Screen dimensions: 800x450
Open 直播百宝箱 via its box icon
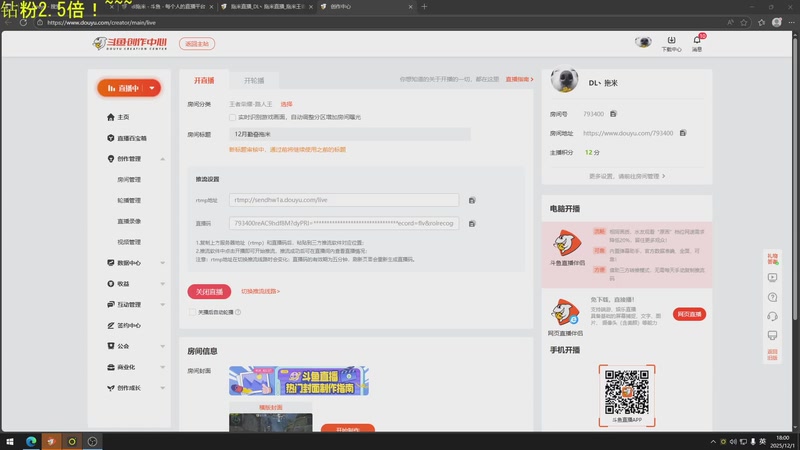[111, 138]
